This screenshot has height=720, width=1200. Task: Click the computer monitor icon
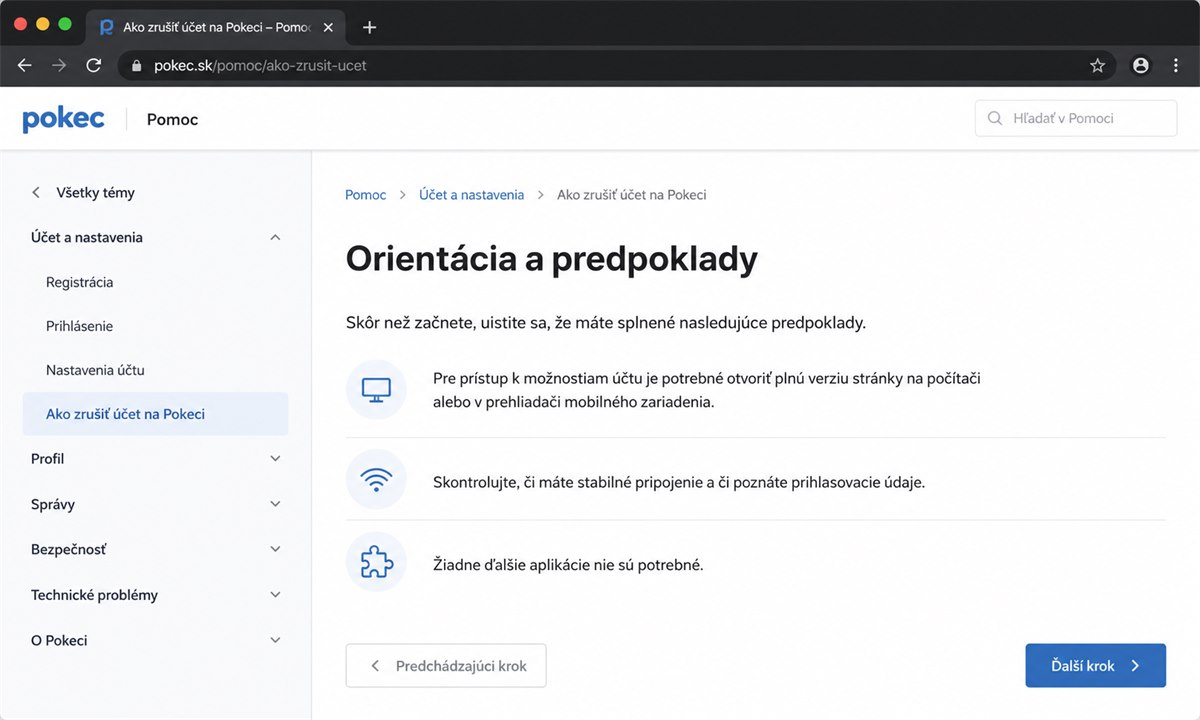point(376,389)
